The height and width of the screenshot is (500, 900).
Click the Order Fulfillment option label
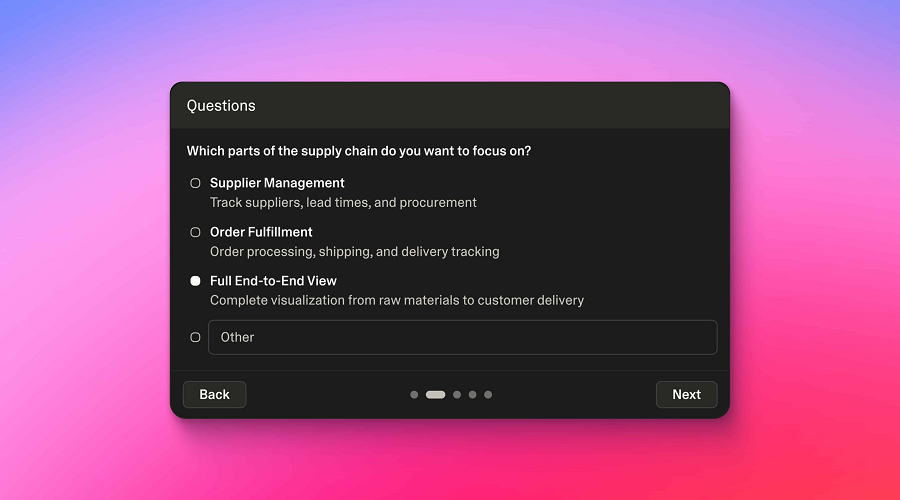tap(261, 232)
